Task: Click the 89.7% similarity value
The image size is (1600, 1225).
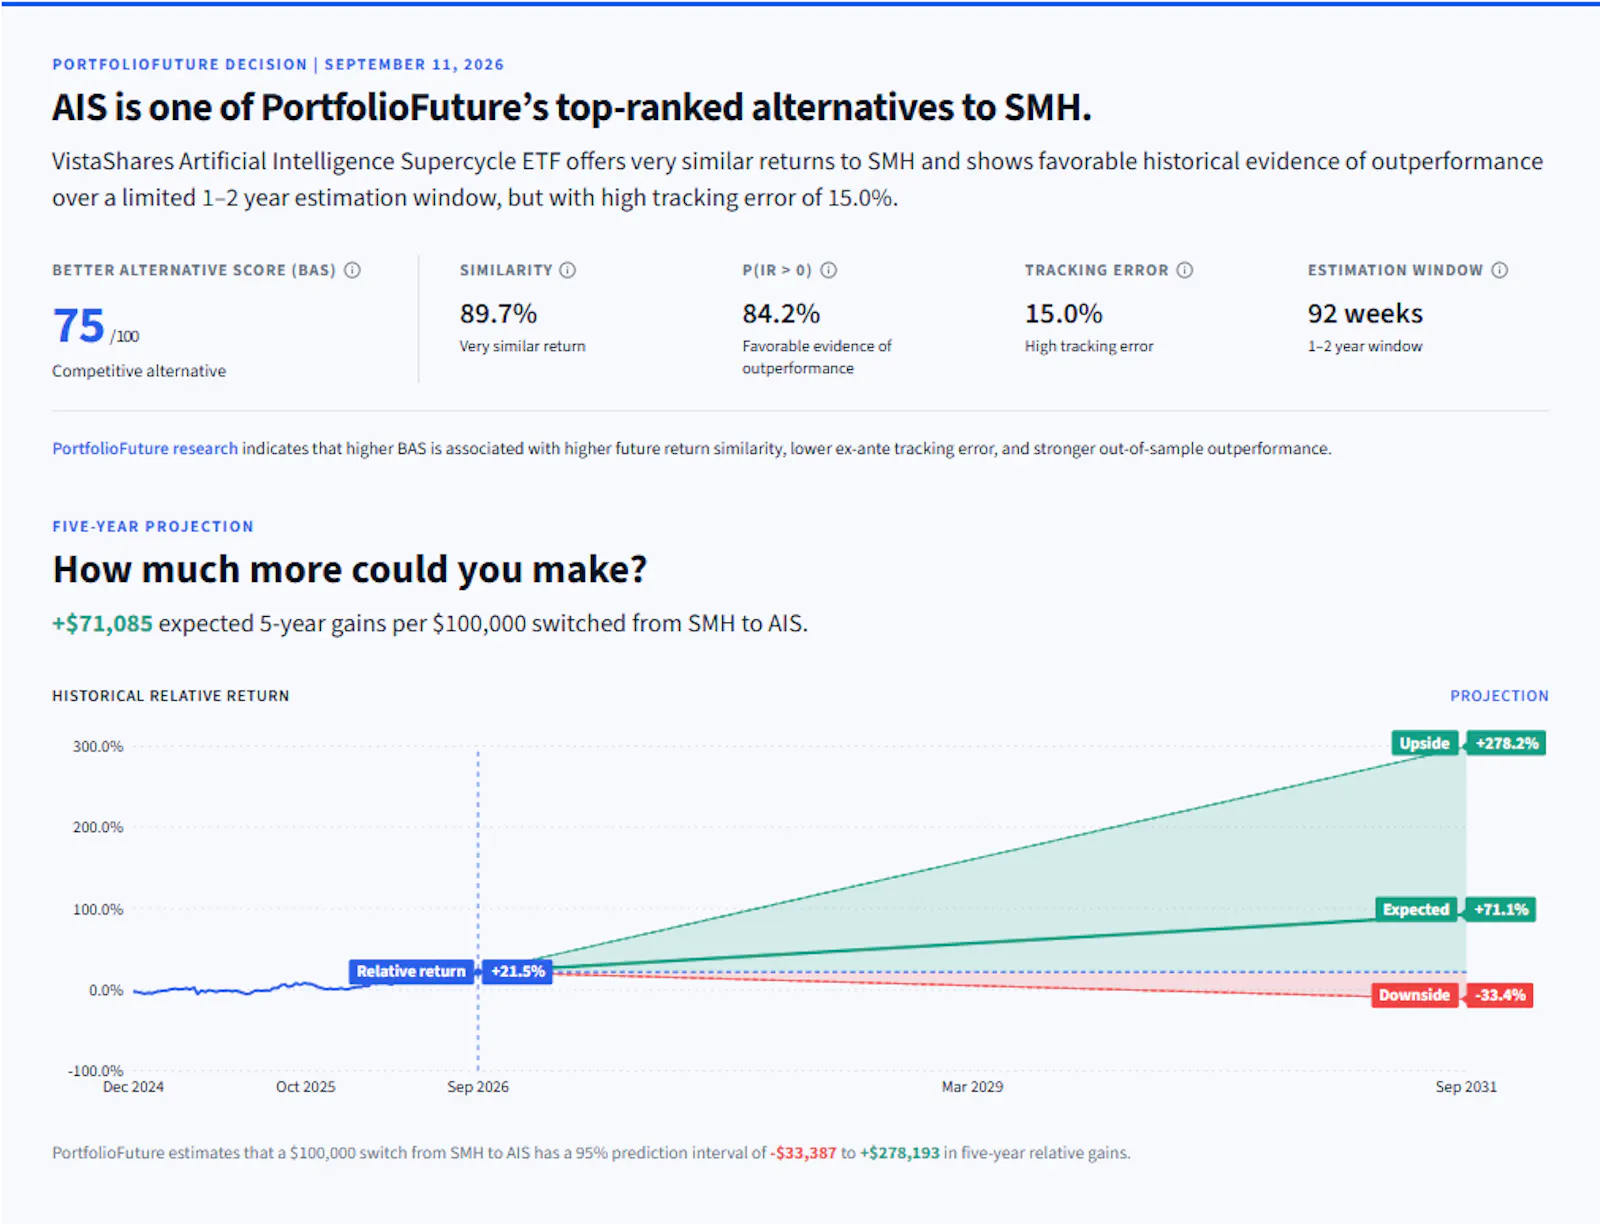Action: click(x=498, y=314)
